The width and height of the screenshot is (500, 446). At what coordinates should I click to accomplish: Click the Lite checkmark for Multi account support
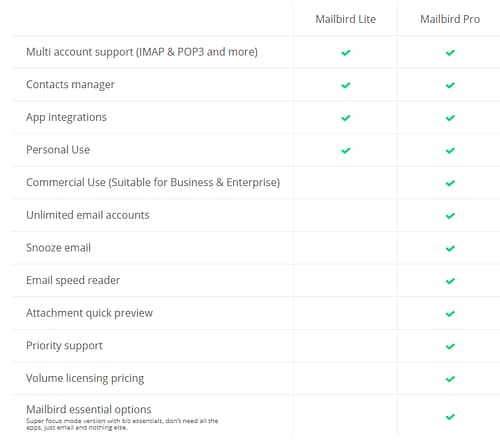(x=346, y=52)
